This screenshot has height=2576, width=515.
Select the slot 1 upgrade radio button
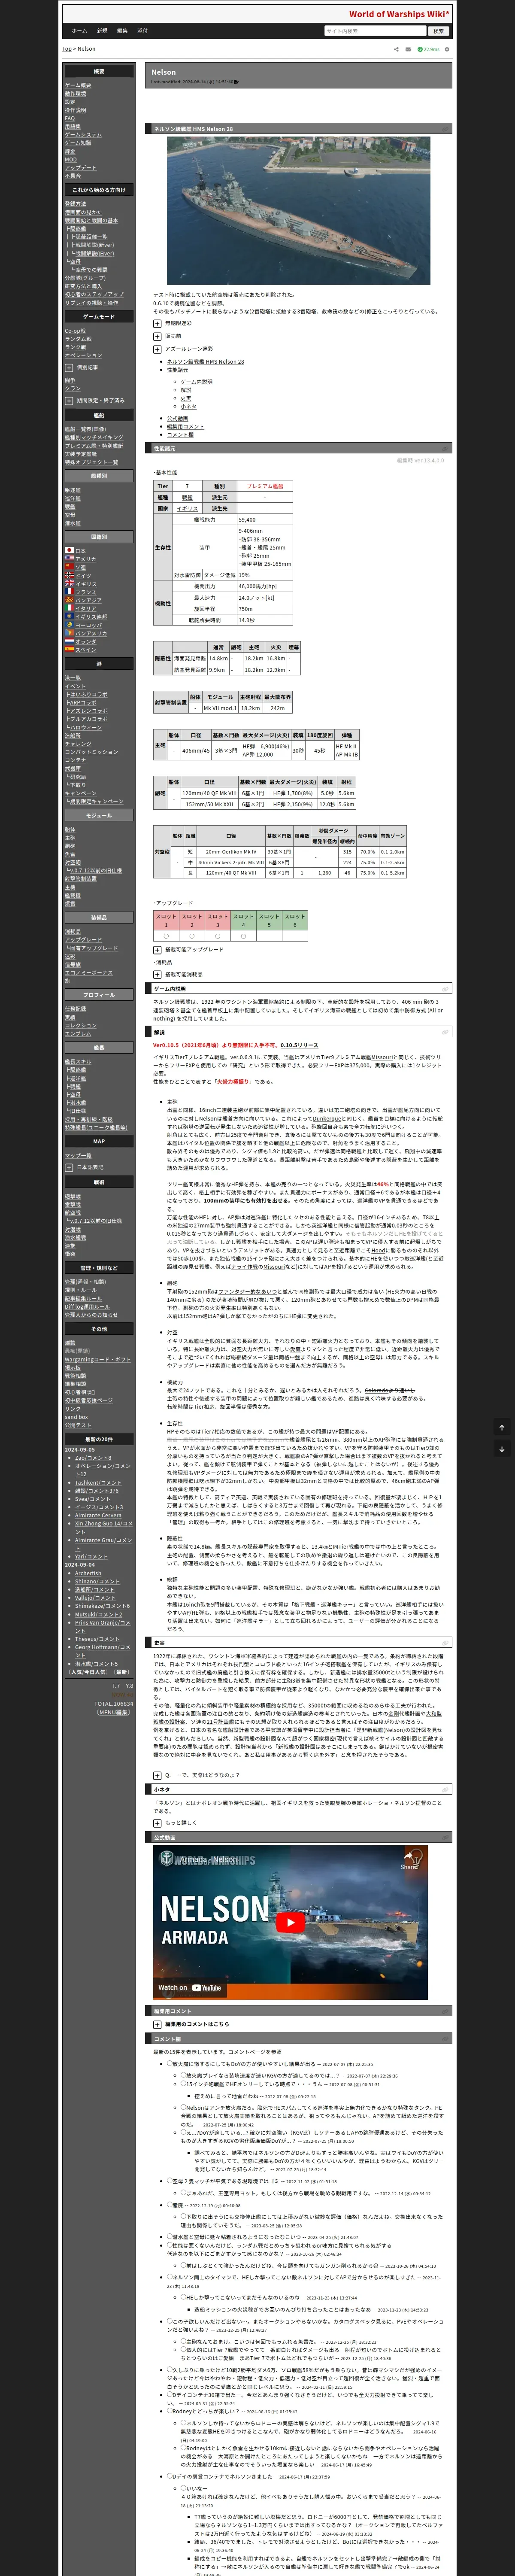(166, 936)
